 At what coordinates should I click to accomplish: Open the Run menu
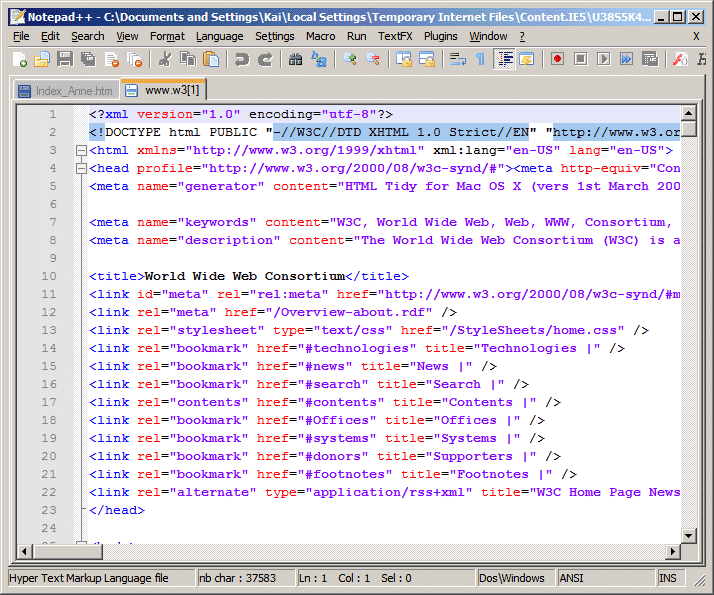coord(357,36)
